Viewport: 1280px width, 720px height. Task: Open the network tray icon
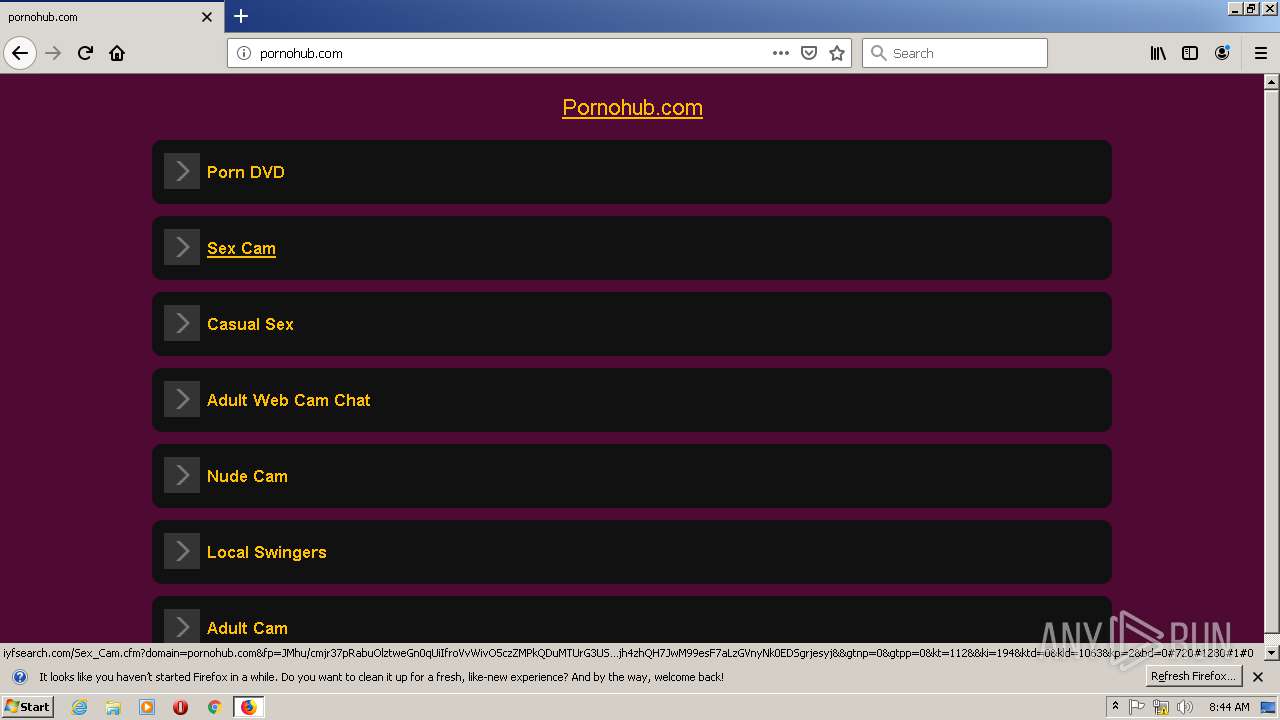[x=1161, y=707]
